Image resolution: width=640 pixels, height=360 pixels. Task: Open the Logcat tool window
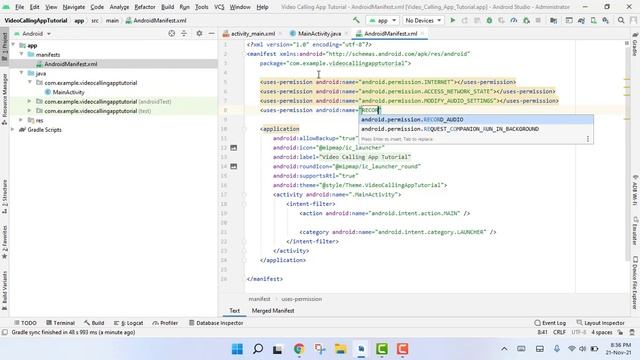129,323
